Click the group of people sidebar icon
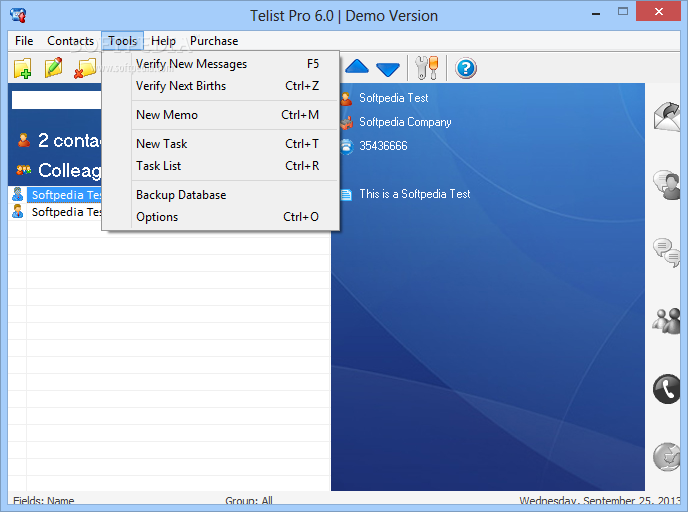This screenshot has height=512, width=688. tap(667, 321)
